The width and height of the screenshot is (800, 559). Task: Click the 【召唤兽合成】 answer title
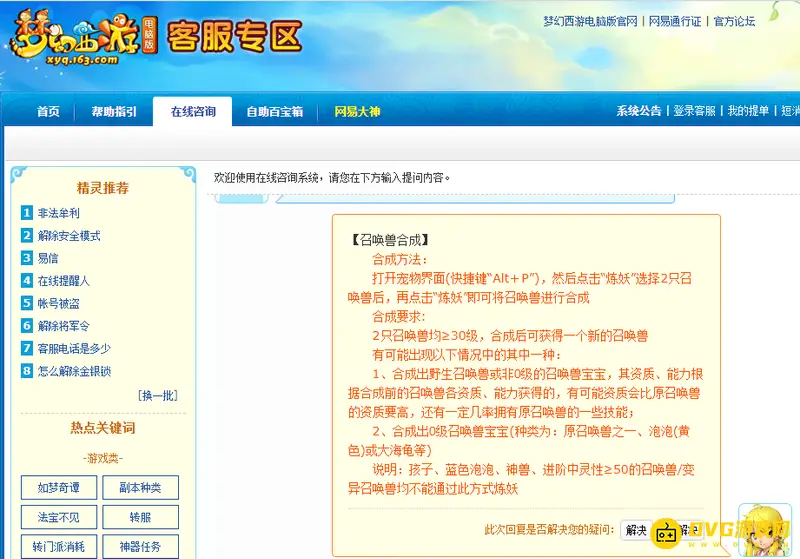pyautogui.click(x=390, y=240)
